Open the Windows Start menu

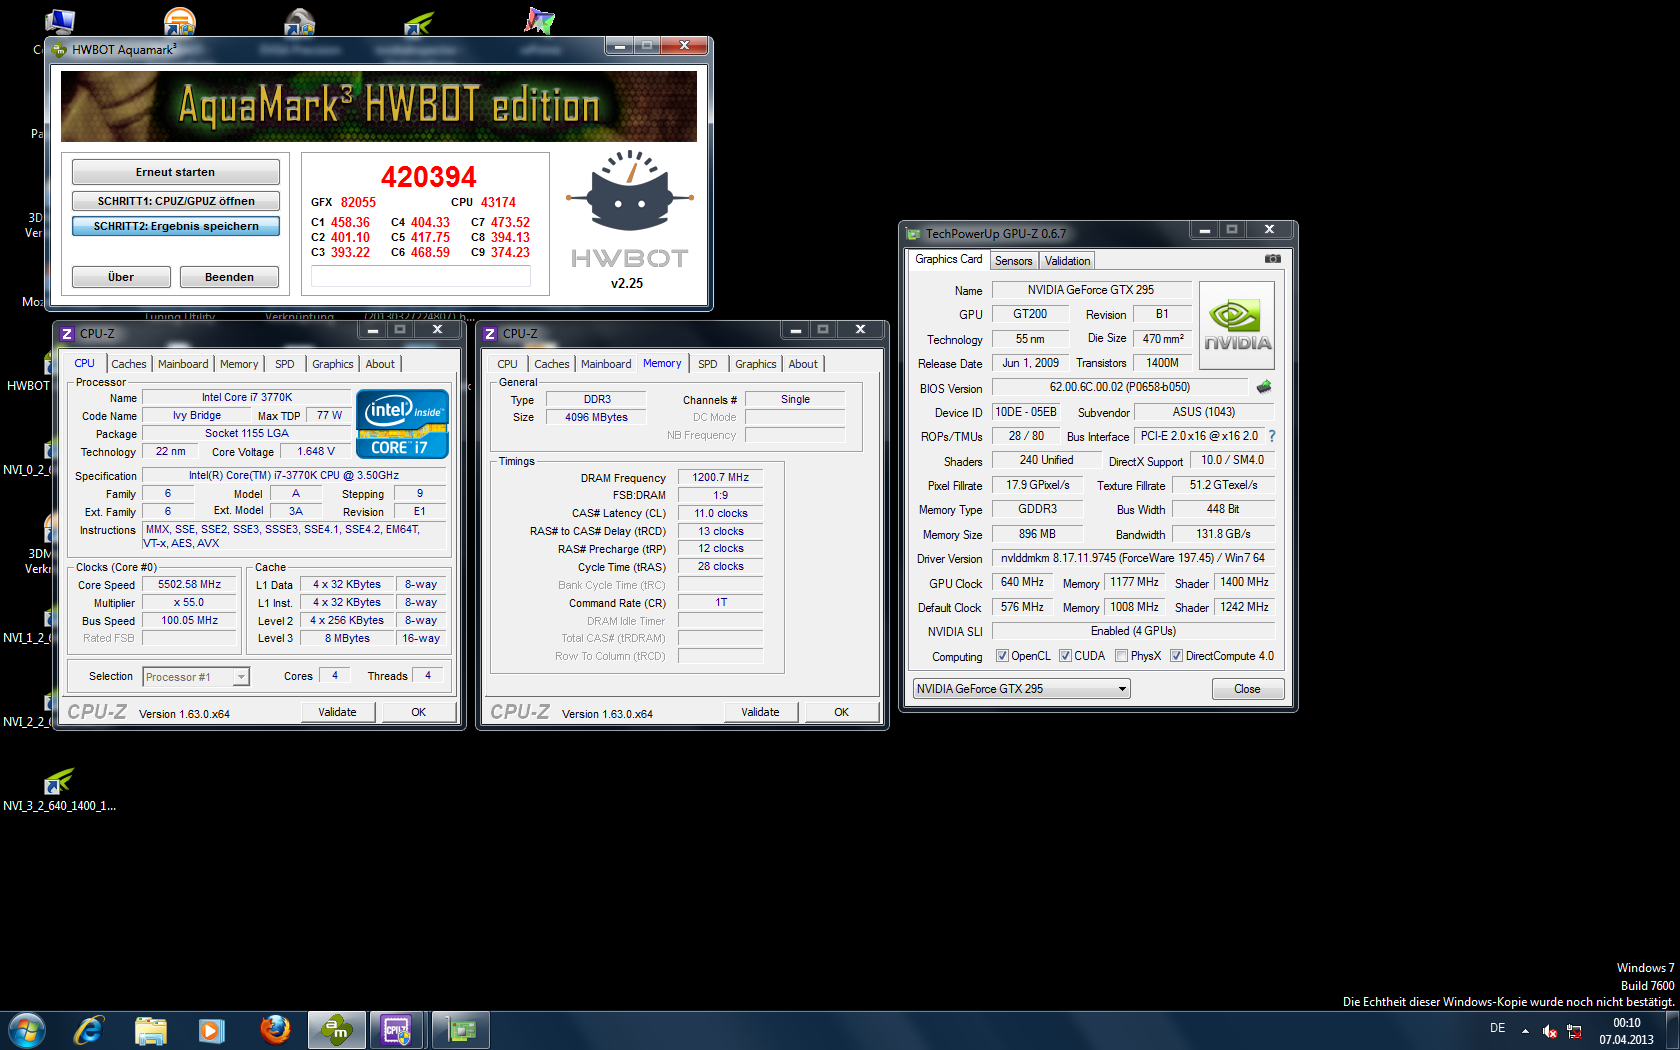26,1030
